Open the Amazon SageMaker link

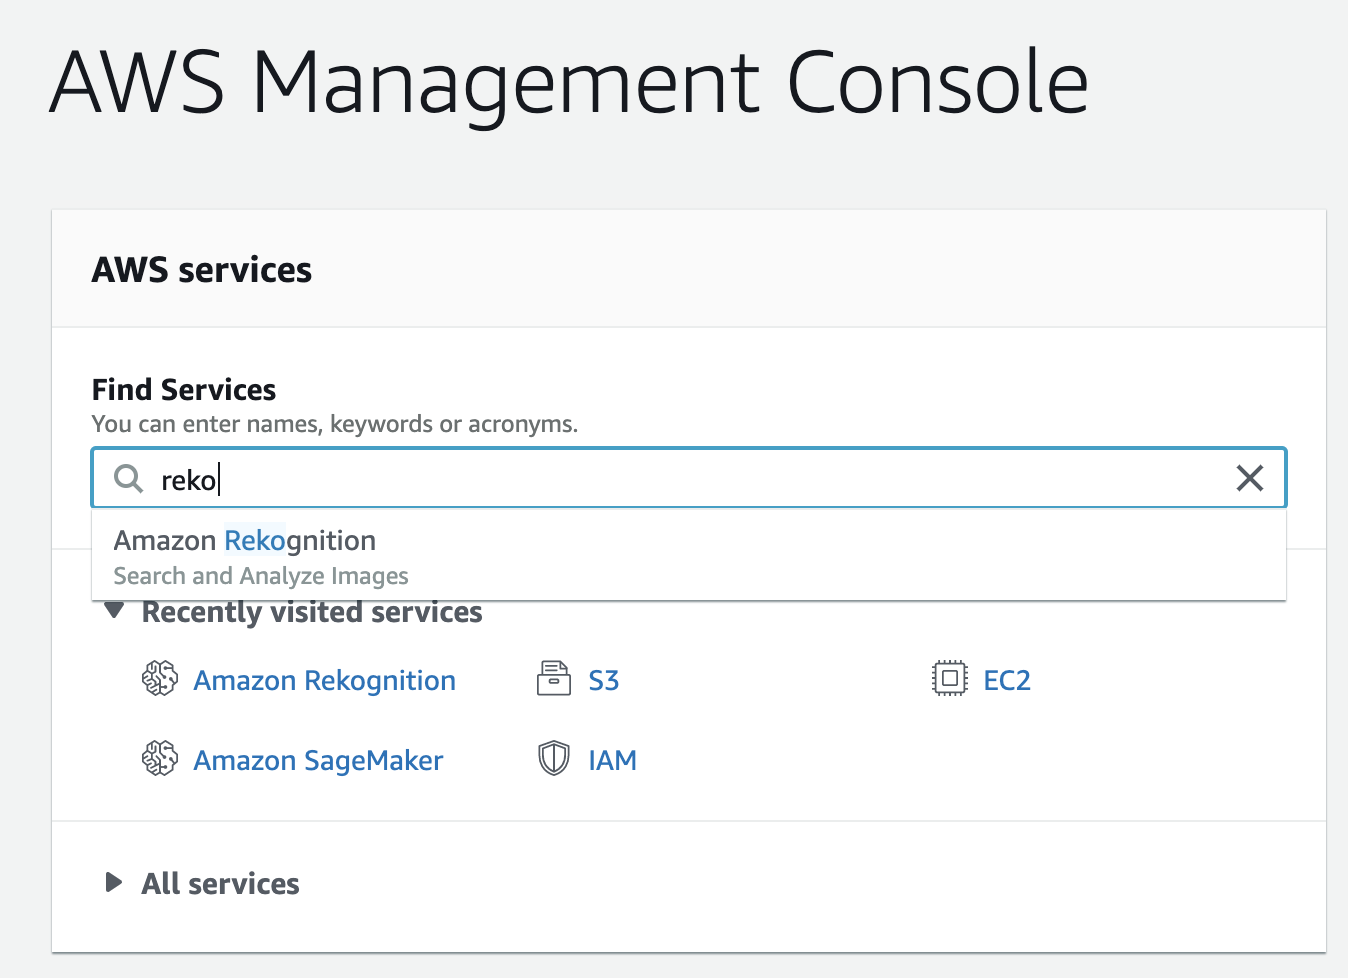point(318,761)
